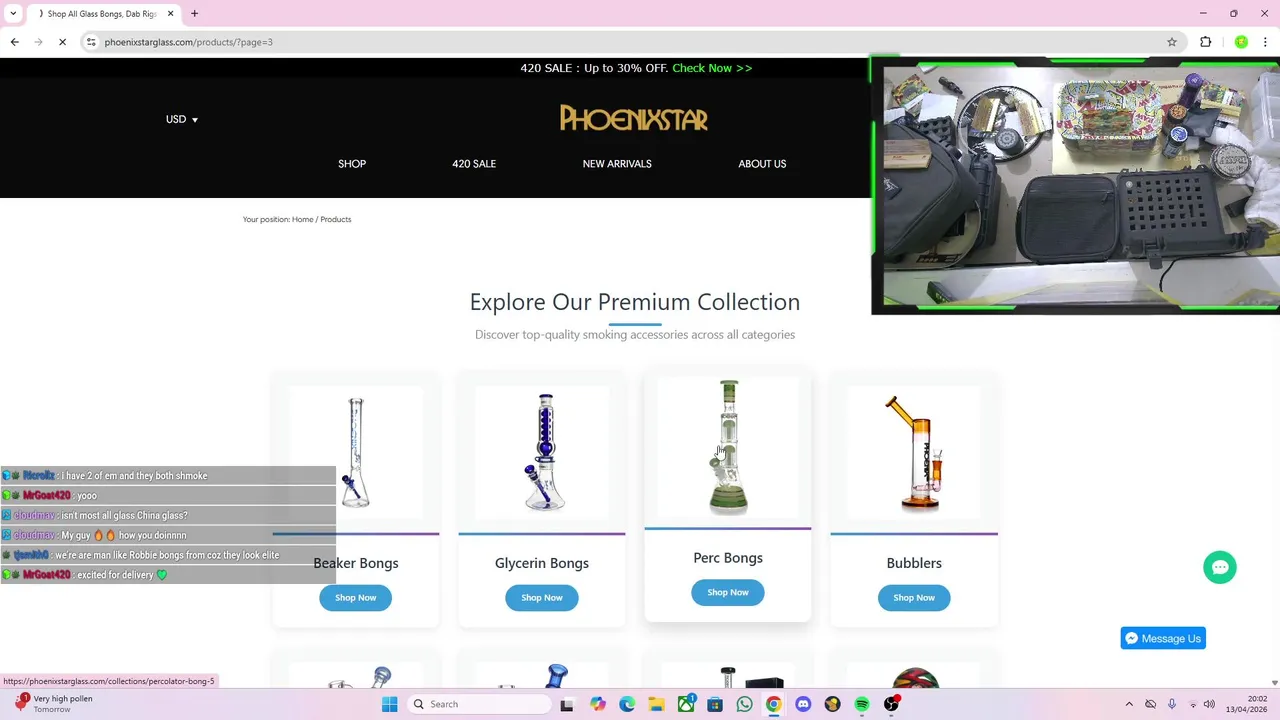Open the network Wi-Fi icon in tray
The width and height of the screenshot is (1280, 720).
point(1192,704)
